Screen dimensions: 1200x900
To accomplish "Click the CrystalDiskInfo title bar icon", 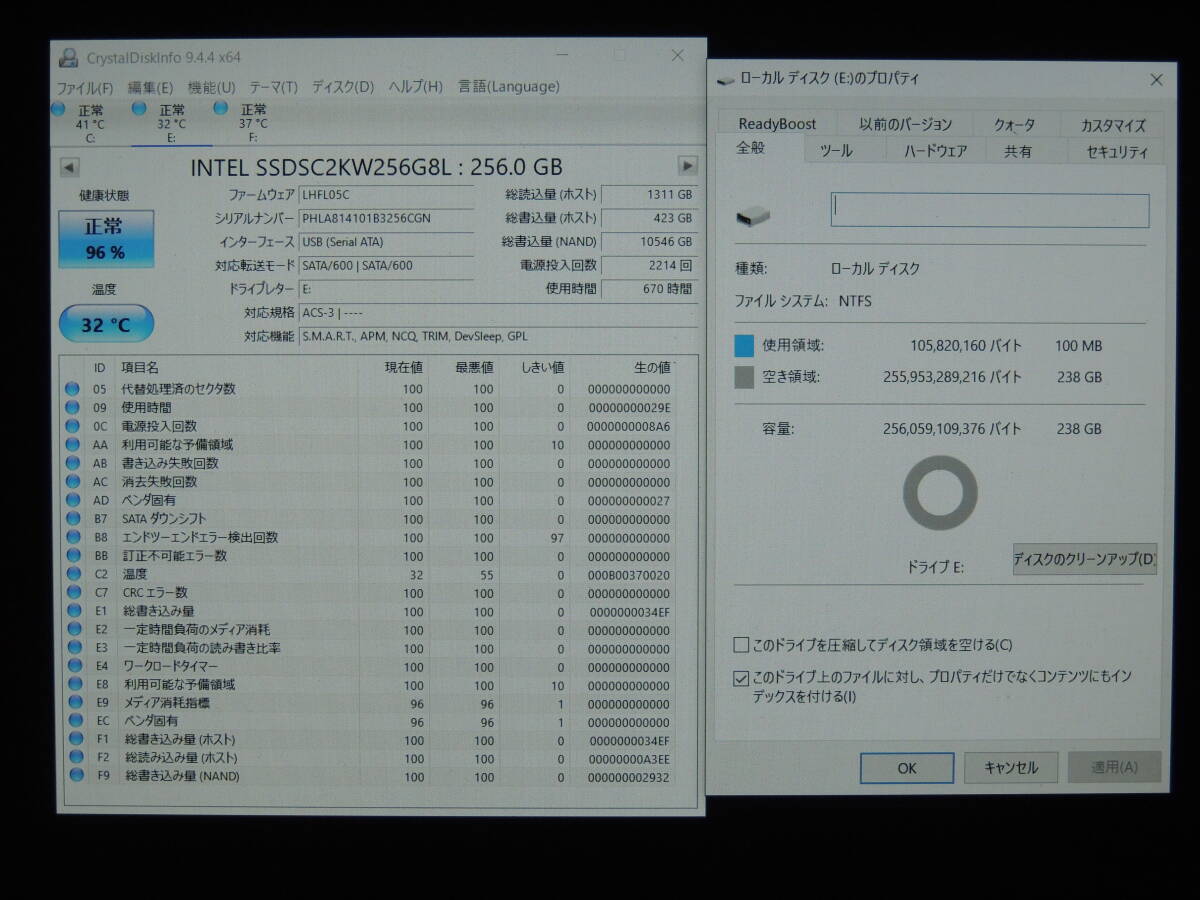I will (68, 57).
